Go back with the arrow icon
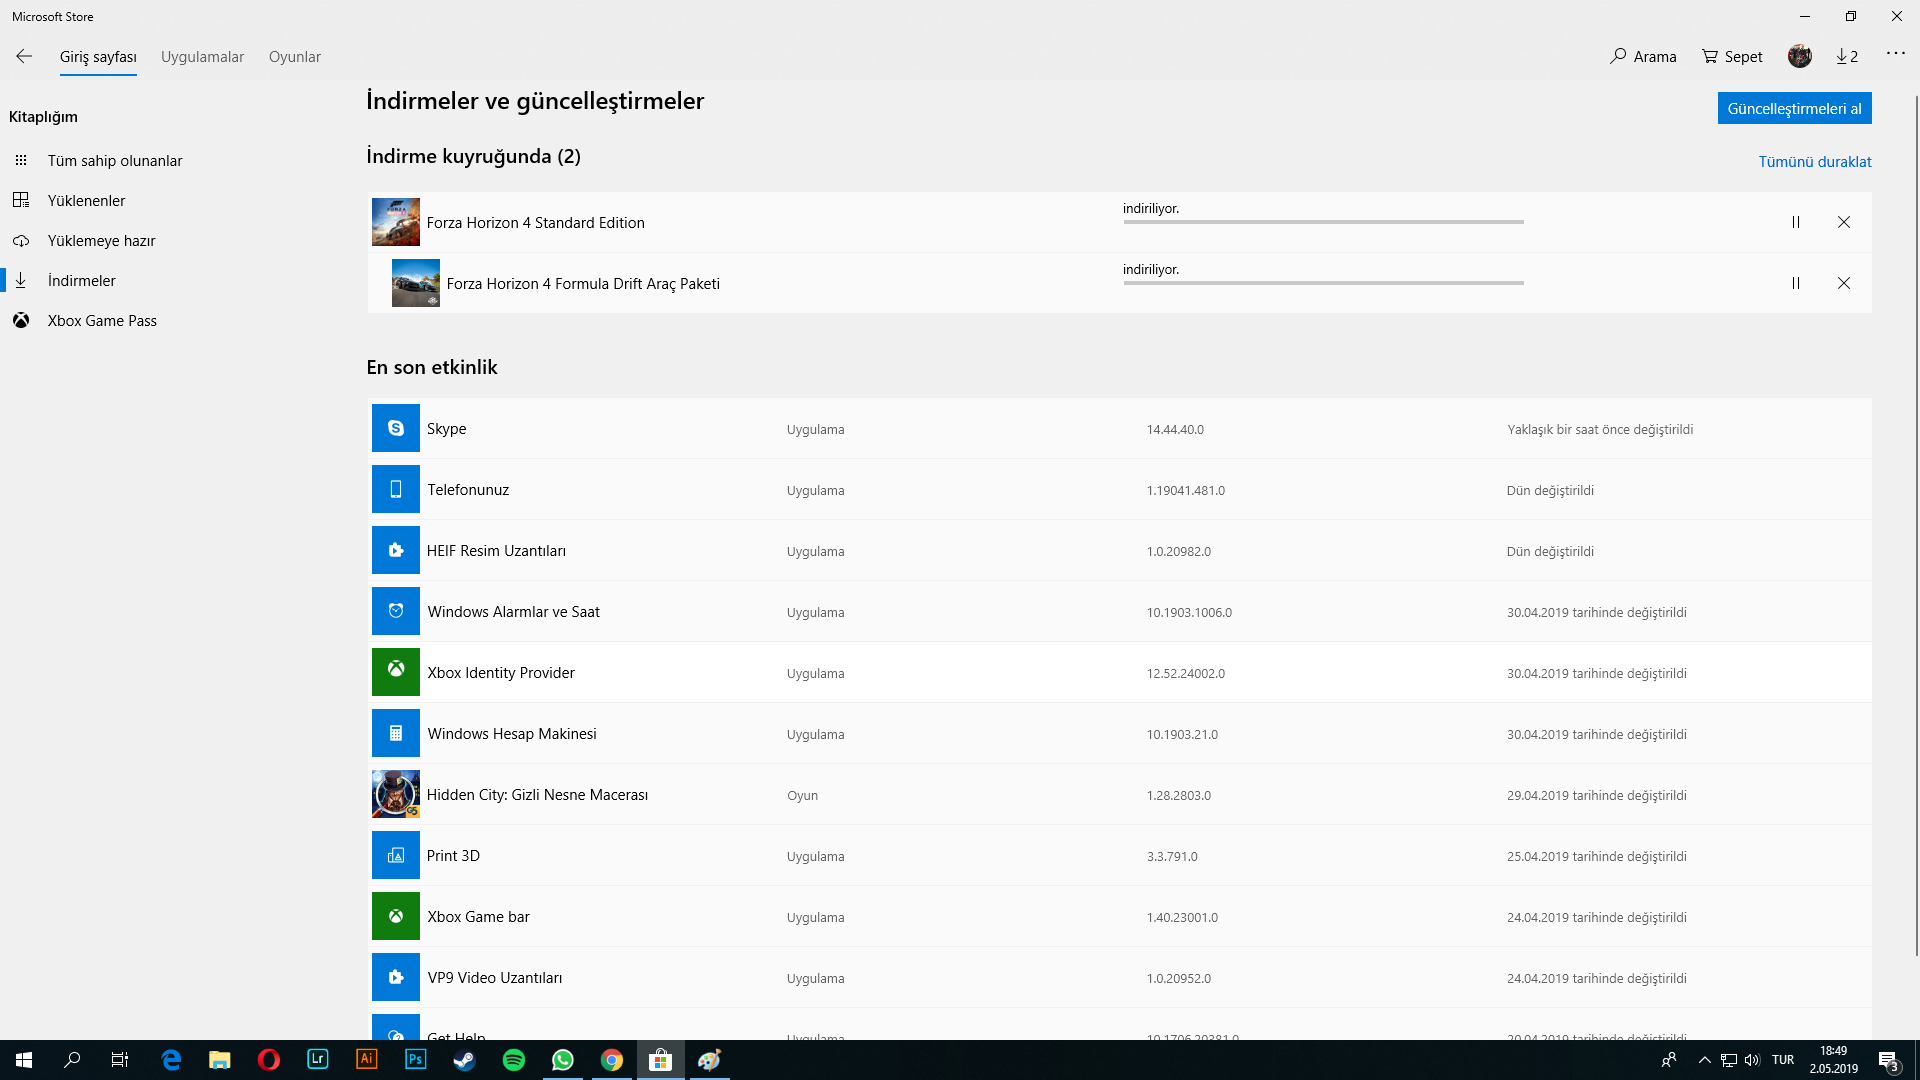1920x1080 pixels. (24, 56)
